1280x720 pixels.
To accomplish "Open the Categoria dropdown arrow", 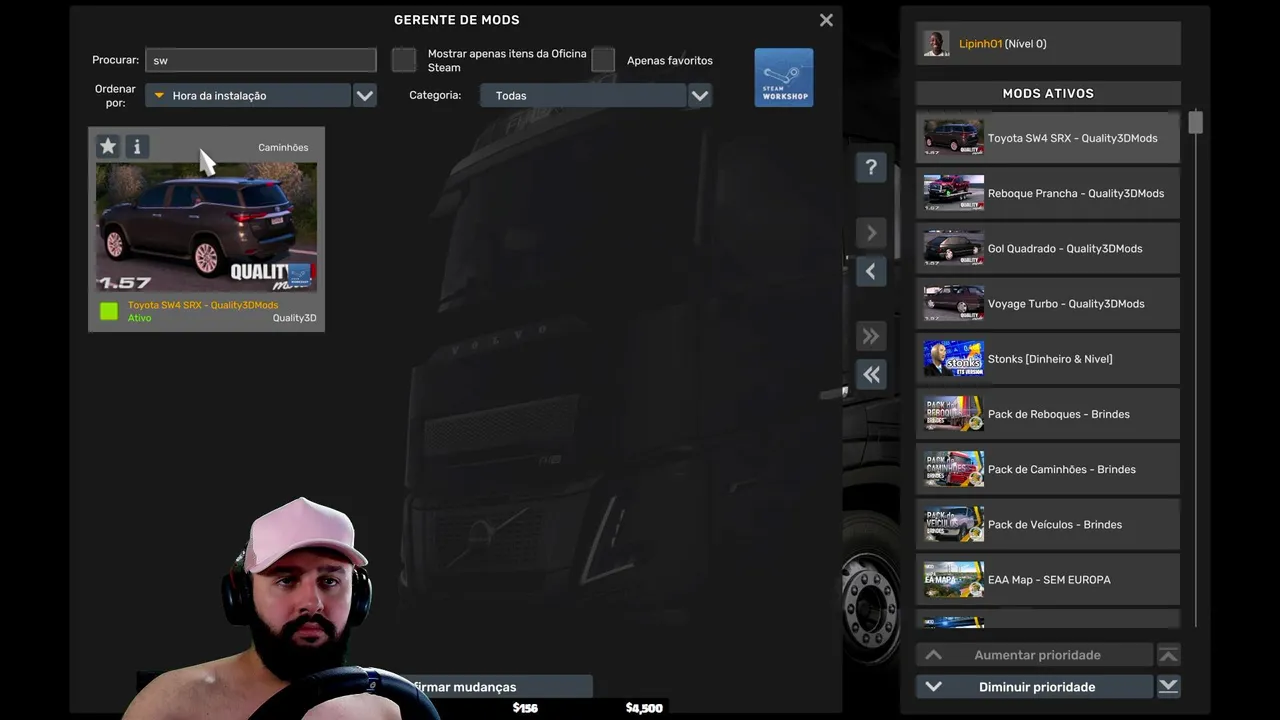I will pos(699,96).
